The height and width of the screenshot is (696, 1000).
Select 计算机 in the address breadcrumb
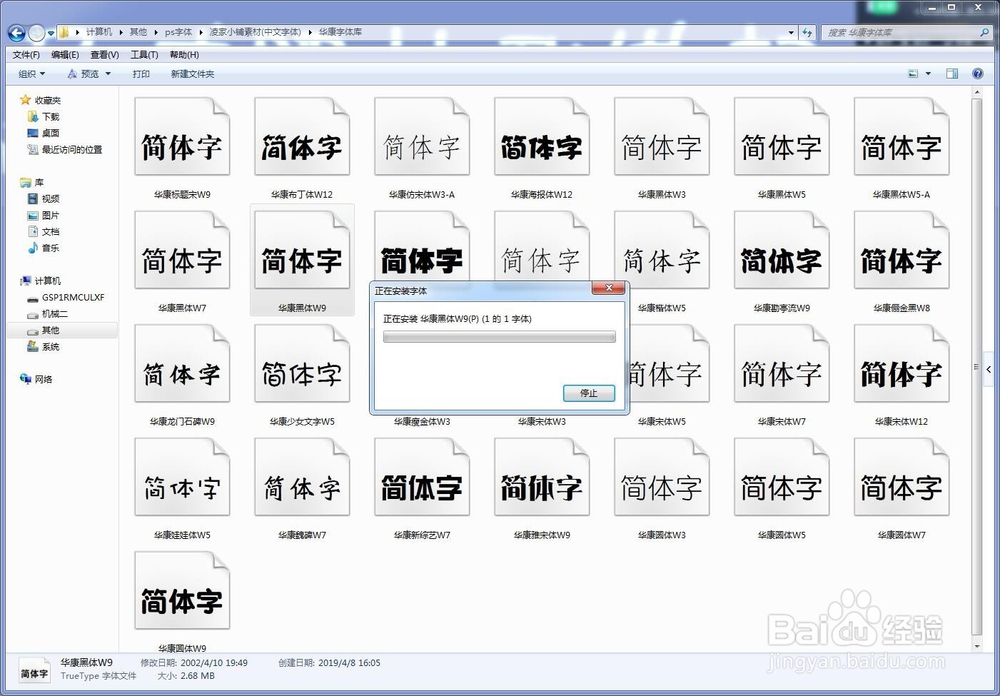pos(99,32)
